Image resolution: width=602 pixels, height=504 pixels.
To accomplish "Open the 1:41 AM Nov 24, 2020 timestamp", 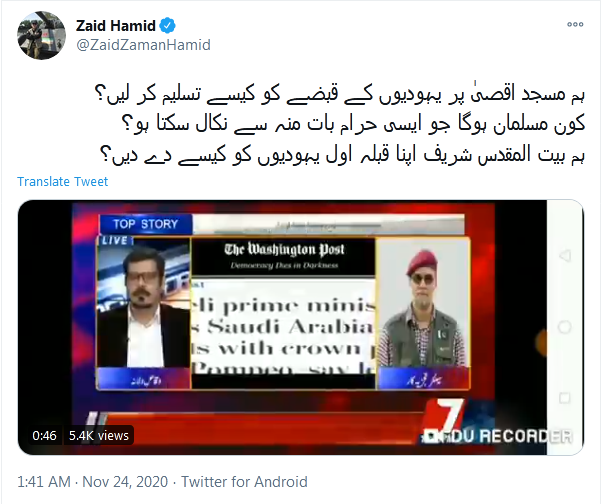I will pos(93,482).
